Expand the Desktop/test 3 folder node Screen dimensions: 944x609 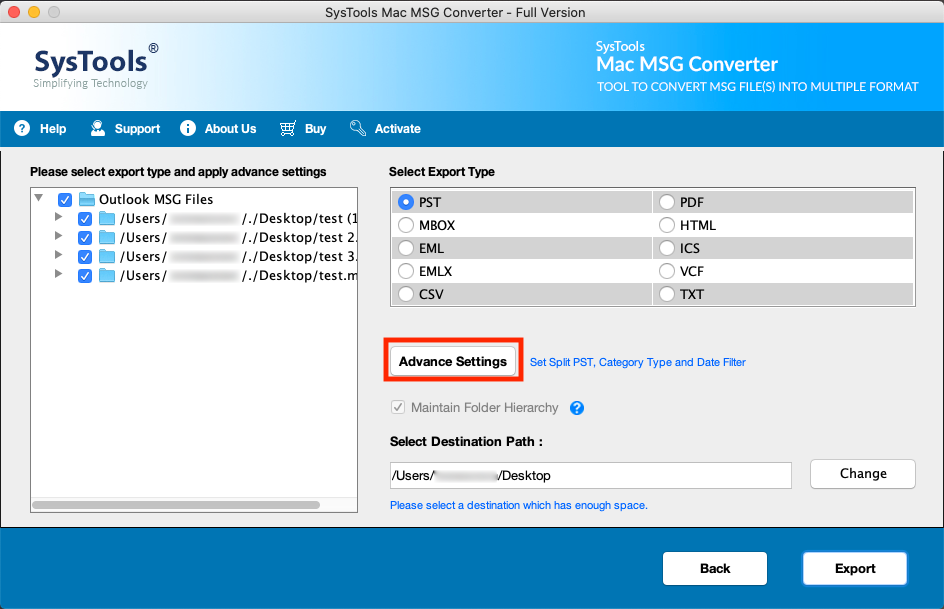point(58,255)
